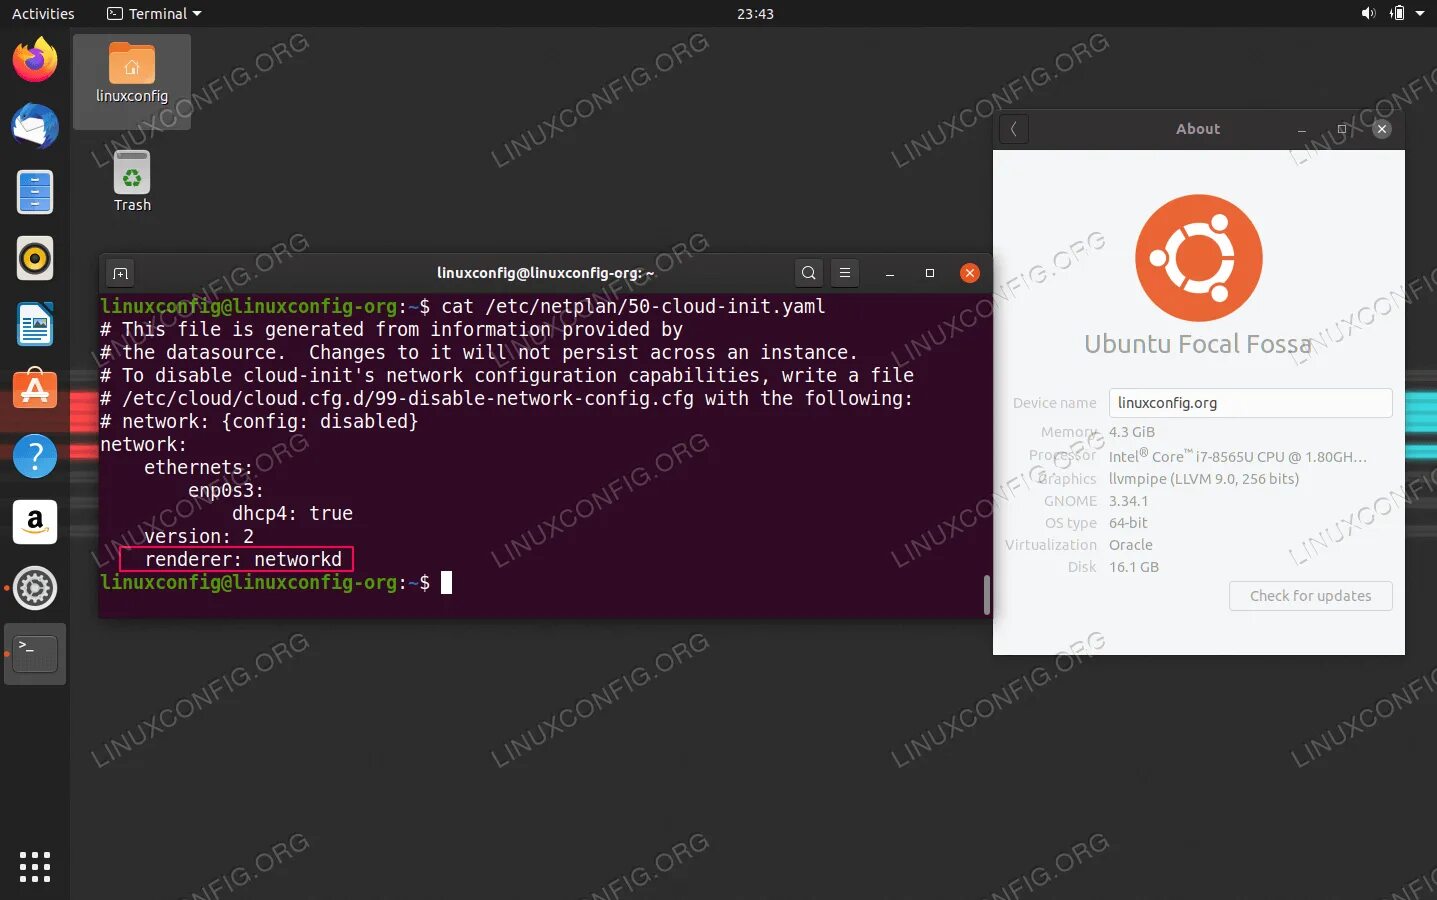The width and height of the screenshot is (1437, 900).
Task: Click the new tab icon in terminal titlebar
Action: point(121,273)
